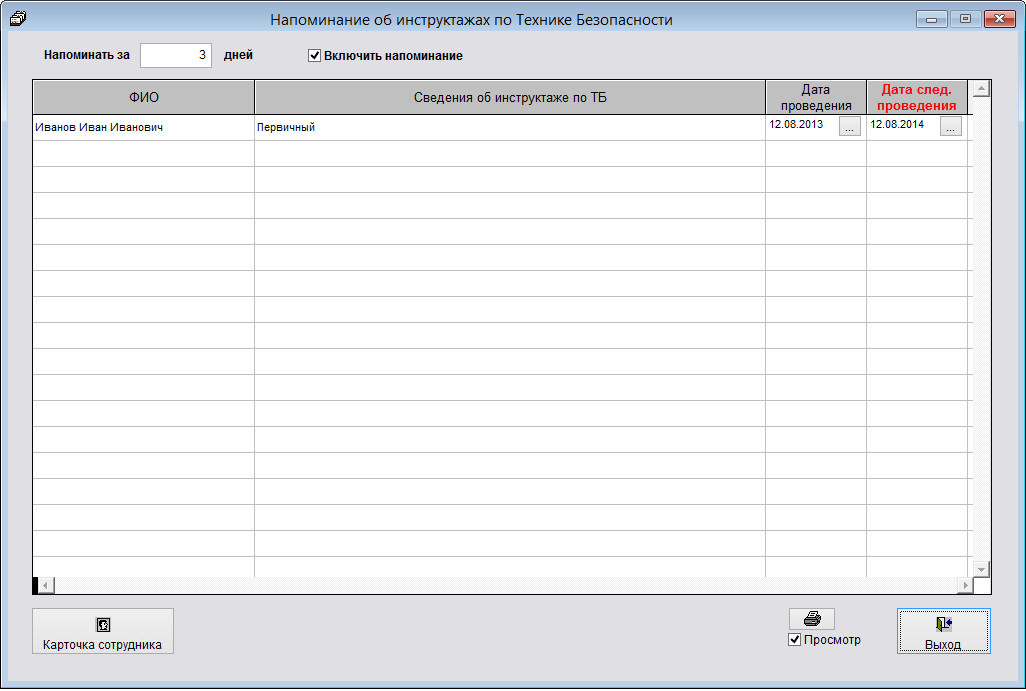Toggle the Просмотр preview checkbox
This screenshot has width=1026, height=691.
pyautogui.click(x=794, y=639)
